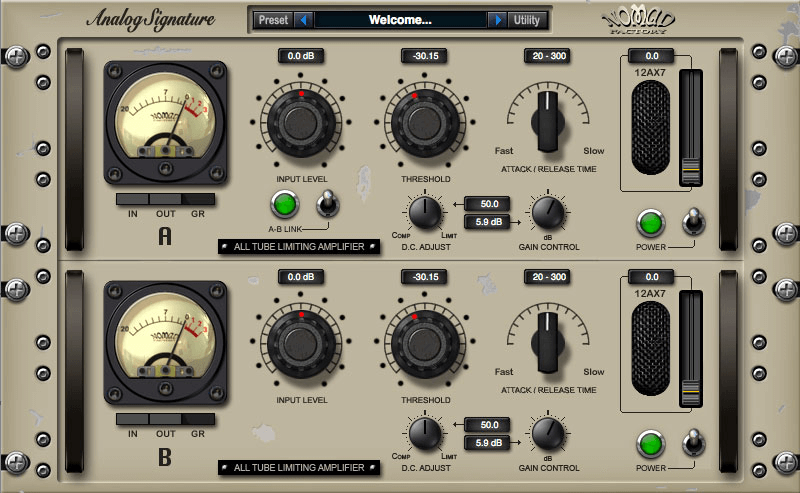Click channel A D.C. Adjust knob
The width and height of the screenshot is (800, 493).
(x=425, y=212)
